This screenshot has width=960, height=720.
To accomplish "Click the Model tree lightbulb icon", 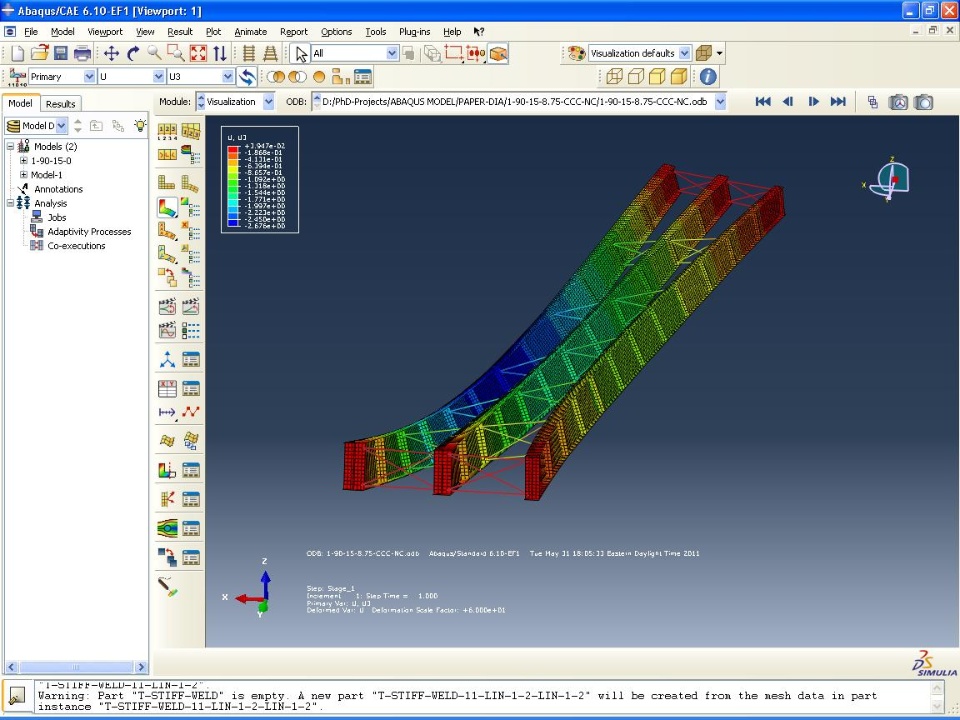I will (140, 126).
